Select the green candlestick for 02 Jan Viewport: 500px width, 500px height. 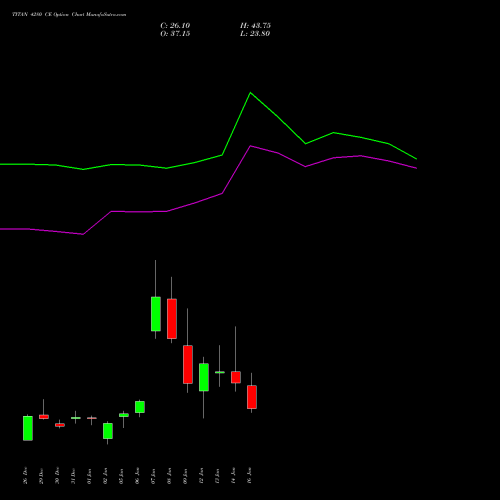[x=108, y=431]
